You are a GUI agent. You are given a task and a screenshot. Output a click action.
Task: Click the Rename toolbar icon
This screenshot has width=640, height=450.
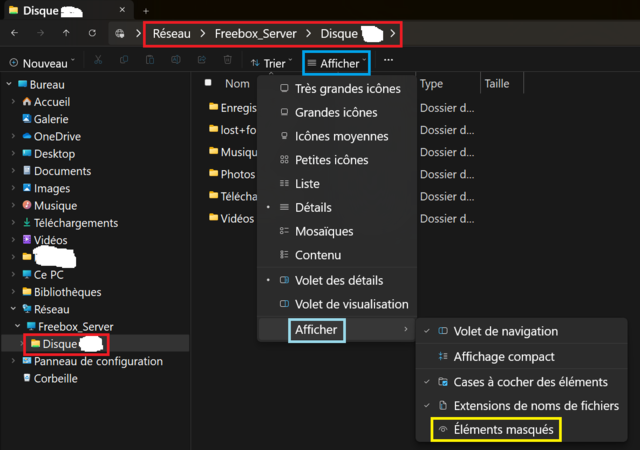[176, 60]
